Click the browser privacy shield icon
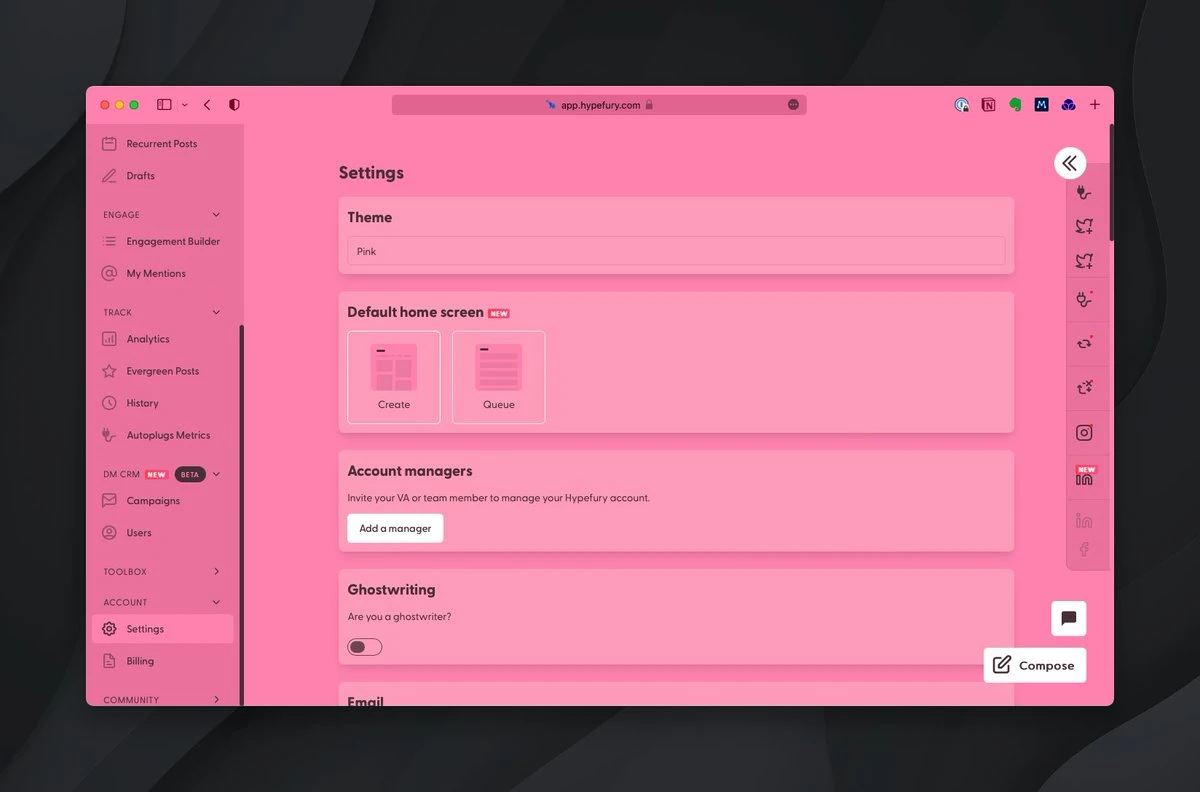The height and width of the screenshot is (792, 1200). (234, 104)
